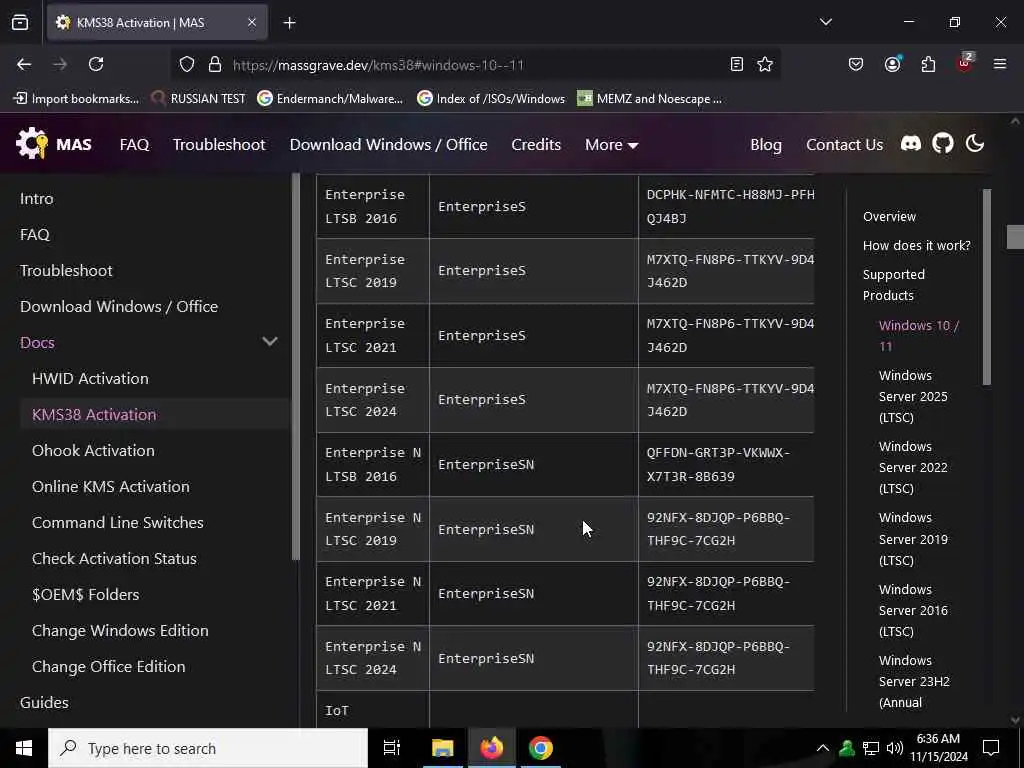This screenshot has width=1024, height=768.
Task: Go back with the browser back arrow
Action: tap(24, 64)
